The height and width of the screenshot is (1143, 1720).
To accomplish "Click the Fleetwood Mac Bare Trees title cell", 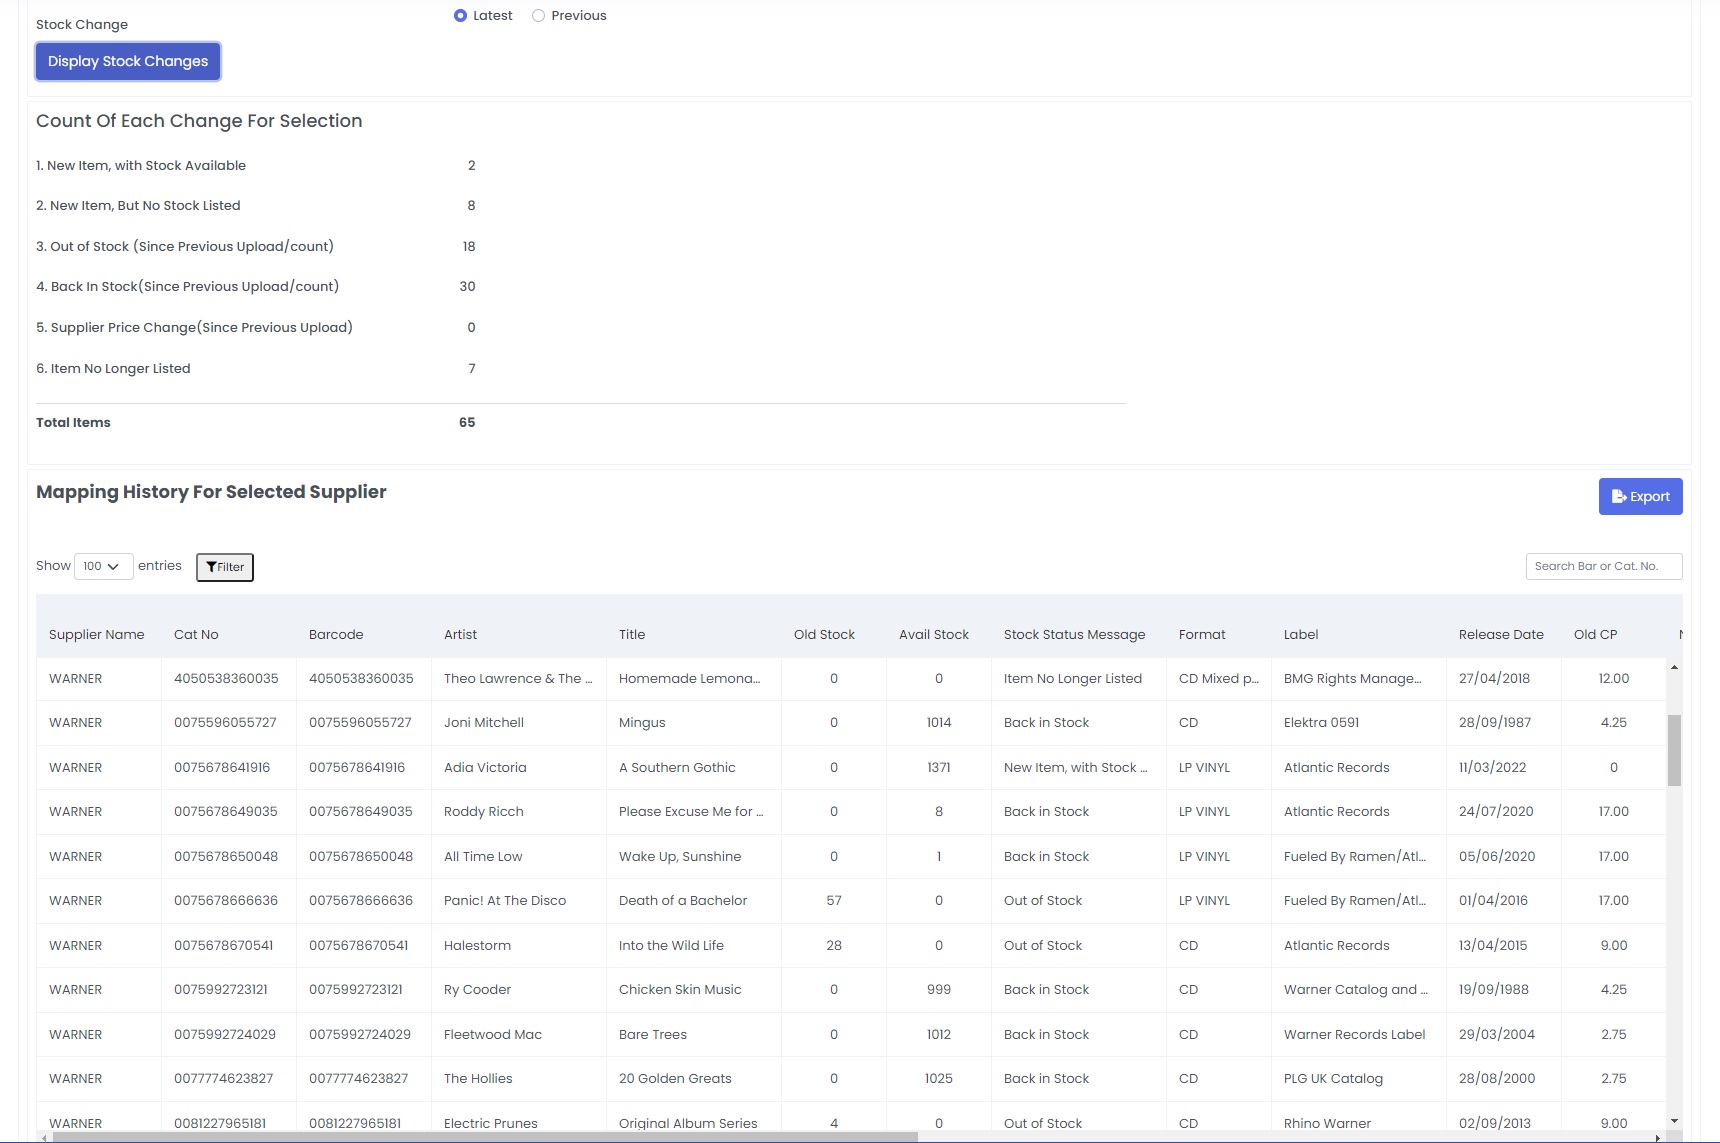I will 653,1035.
